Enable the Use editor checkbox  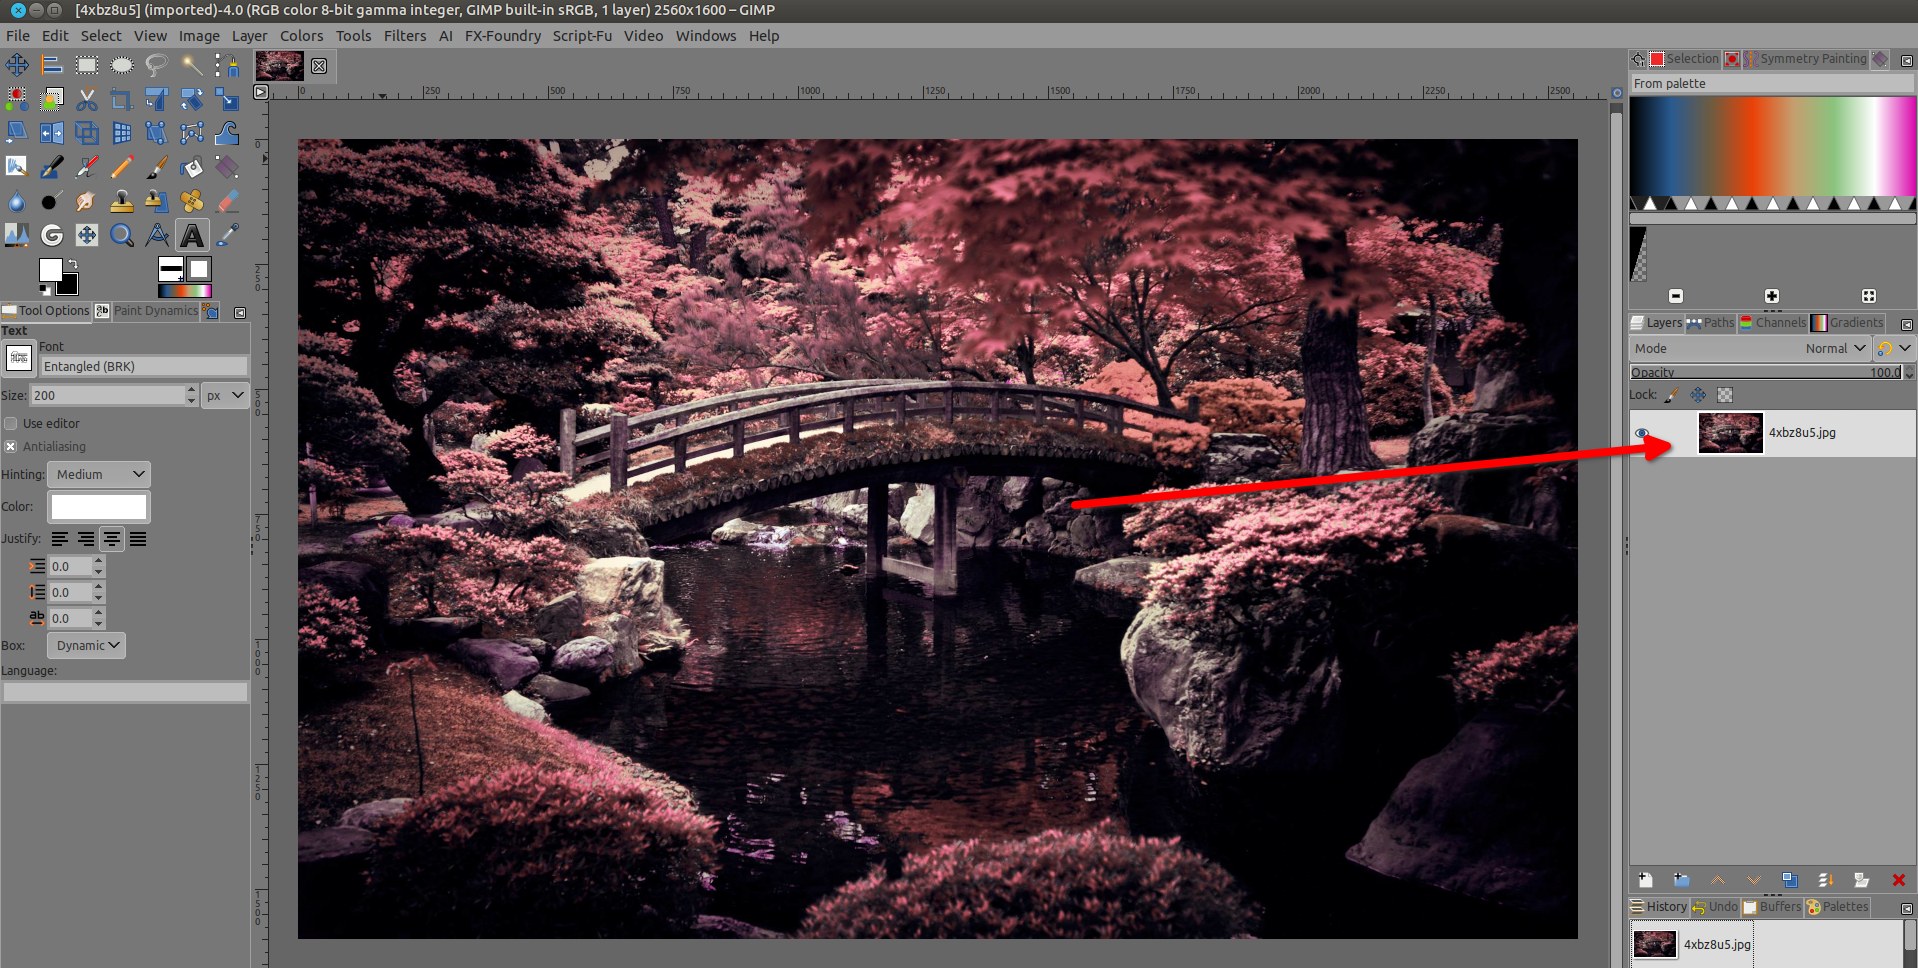pos(11,423)
